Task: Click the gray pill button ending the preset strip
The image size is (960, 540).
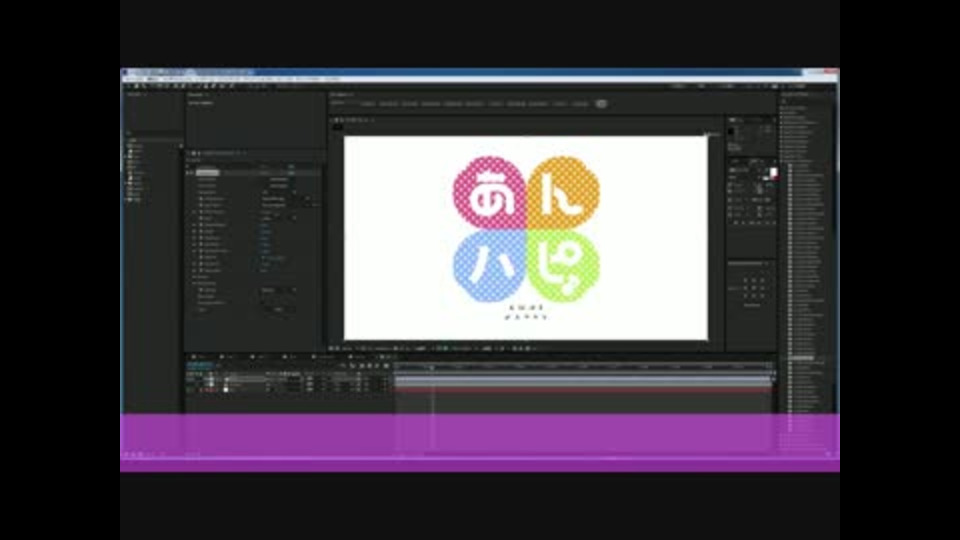Action: (601, 104)
